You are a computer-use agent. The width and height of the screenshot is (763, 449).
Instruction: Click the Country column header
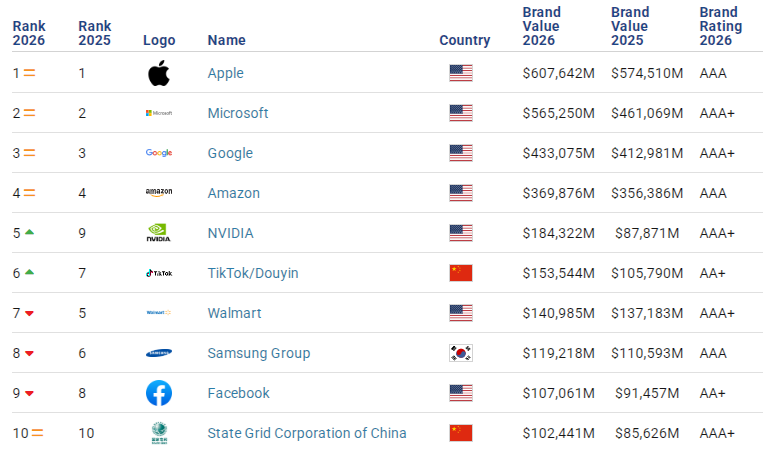click(x=464, y=41)
